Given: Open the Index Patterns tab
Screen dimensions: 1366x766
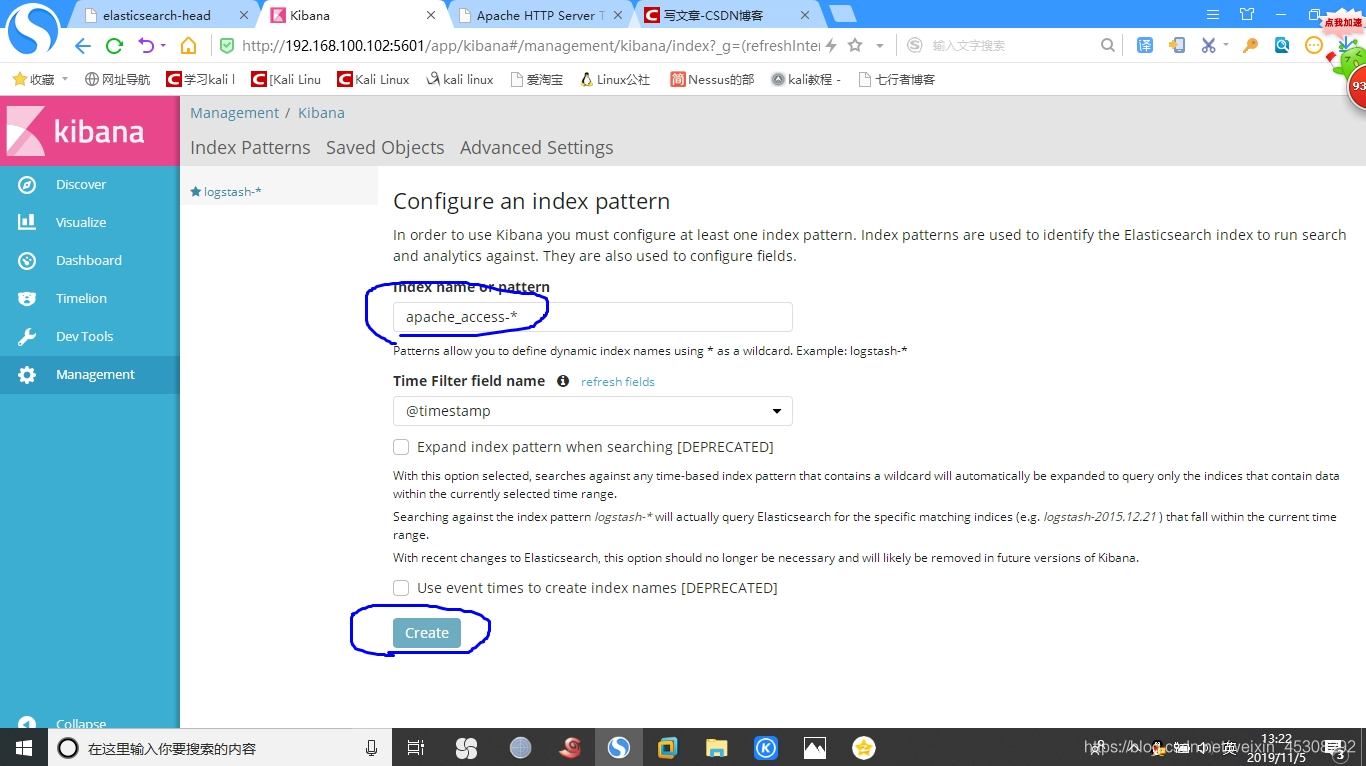Looking at the screenshot, I should click(250, 147).
